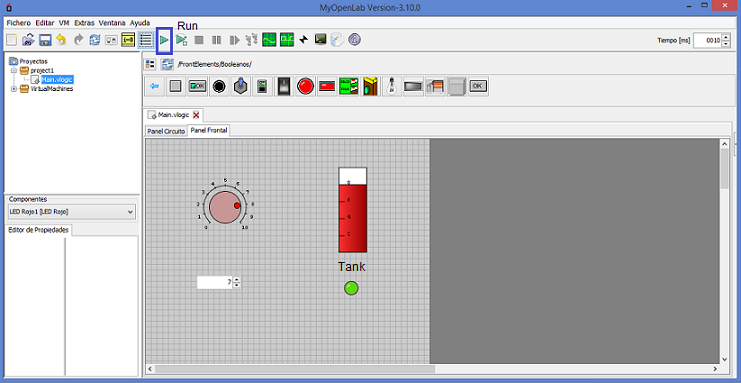Switch to the Panel Circuito tab
Image resolution: width=741 pixels, height=383 pixels.
(x=166, y=131)
